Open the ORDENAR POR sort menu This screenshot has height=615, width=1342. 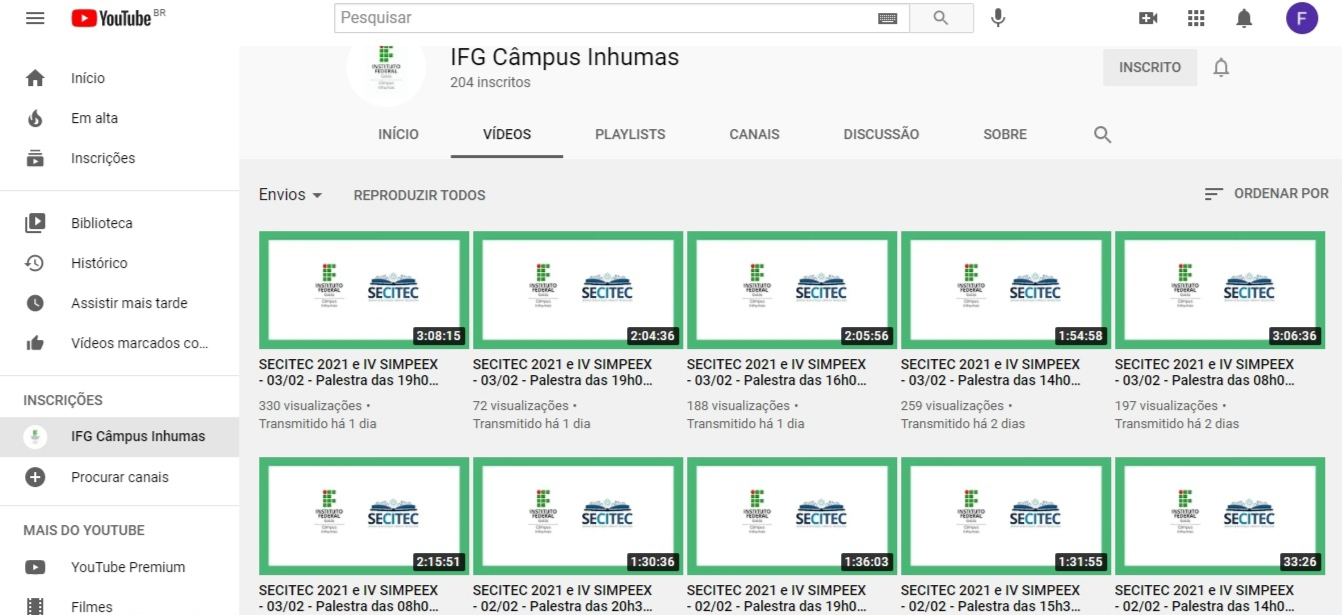(1267, 194)
